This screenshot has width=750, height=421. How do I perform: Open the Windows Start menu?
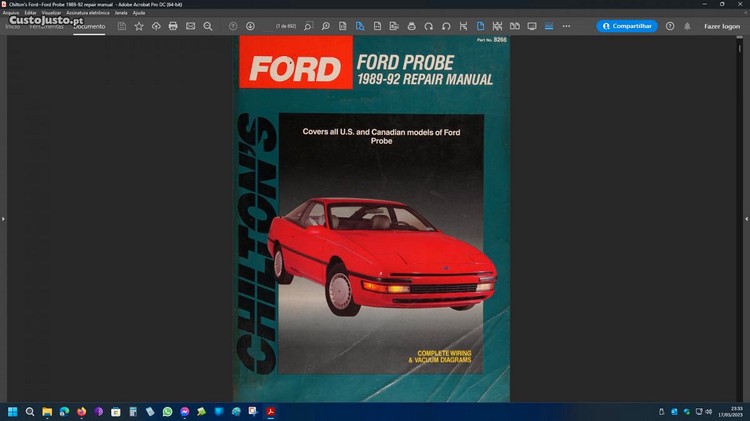tap(13, 411)
